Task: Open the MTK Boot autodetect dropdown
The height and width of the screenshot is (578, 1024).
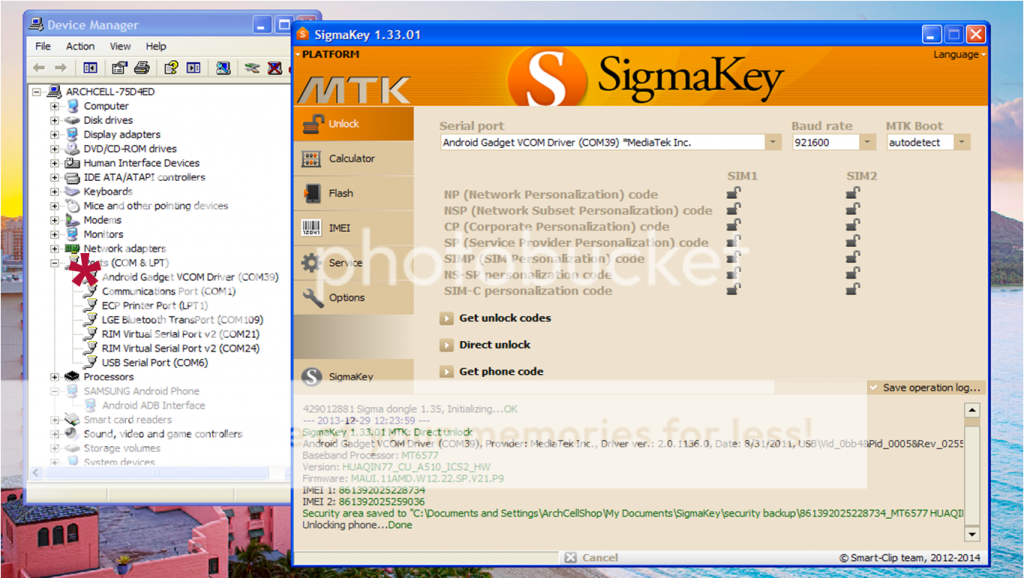Action: pos(962,143)
